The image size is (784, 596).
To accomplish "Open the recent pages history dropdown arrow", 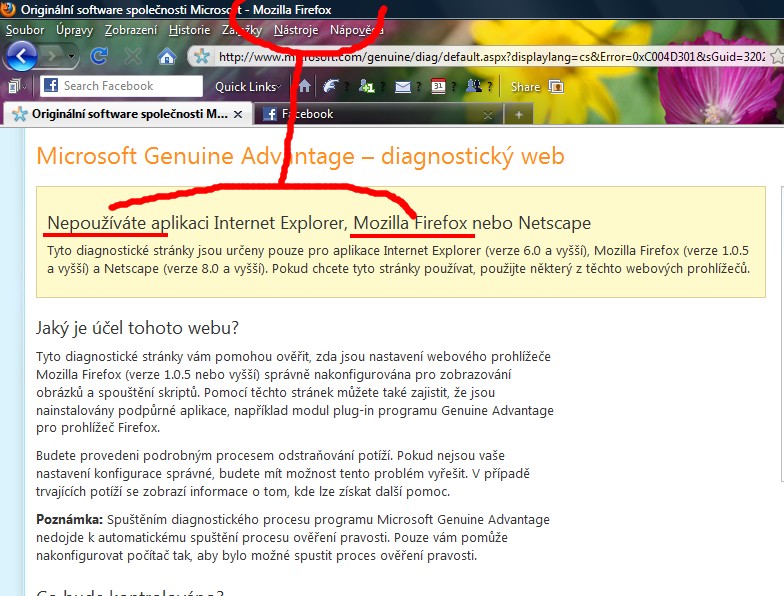I will [x=72, y=56].
